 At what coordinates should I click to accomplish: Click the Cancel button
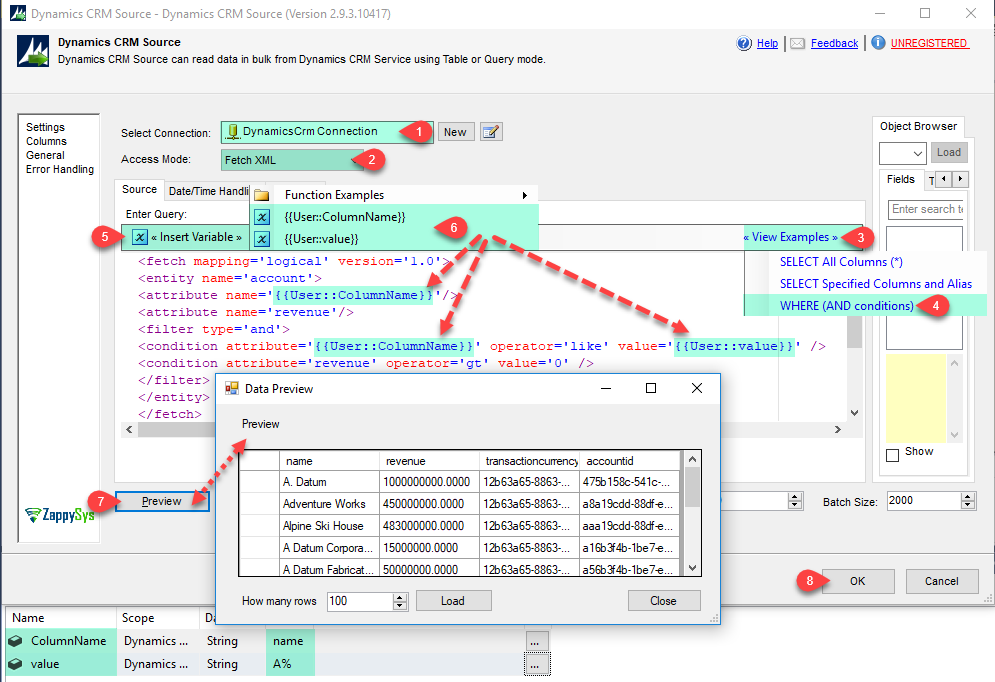[941, 581]
